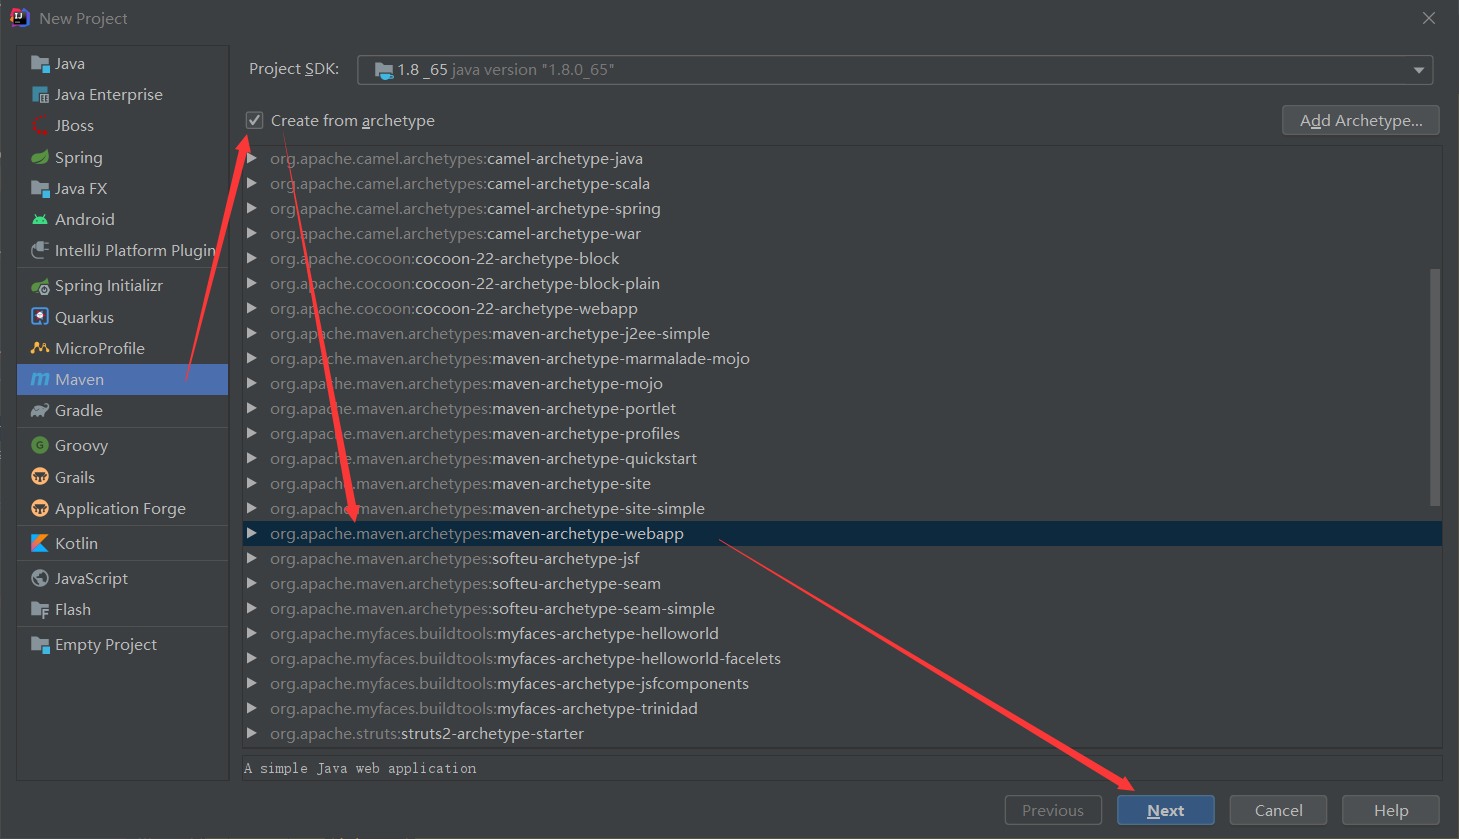Click the MicroProfile icon

click(x=40, y=348)
